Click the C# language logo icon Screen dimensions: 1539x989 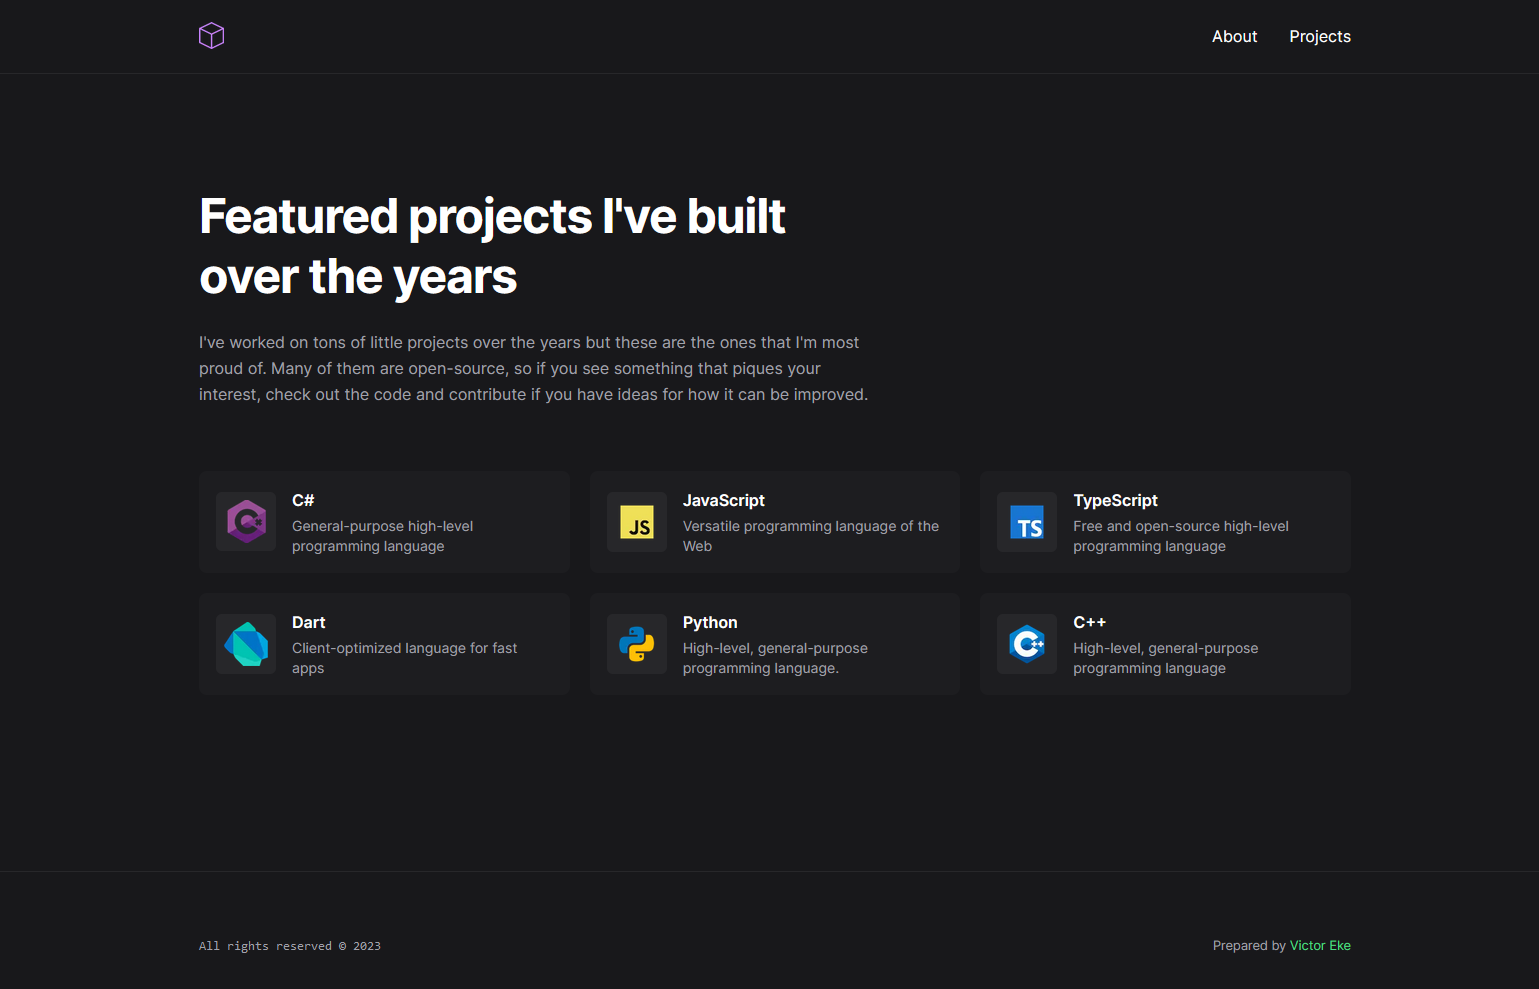point(246,522)
